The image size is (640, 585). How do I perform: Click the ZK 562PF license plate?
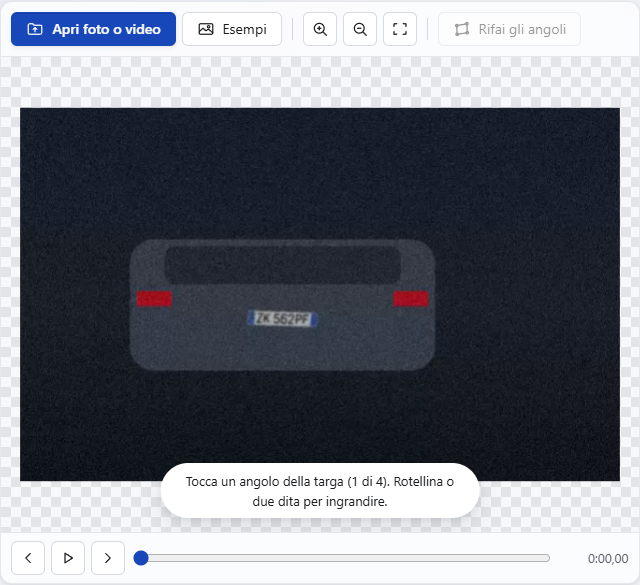click(282, 318)
